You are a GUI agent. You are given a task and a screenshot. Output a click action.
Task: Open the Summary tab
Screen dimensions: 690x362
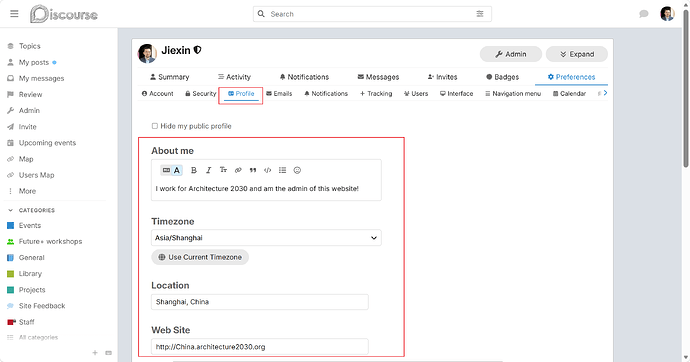pos(169,77)
